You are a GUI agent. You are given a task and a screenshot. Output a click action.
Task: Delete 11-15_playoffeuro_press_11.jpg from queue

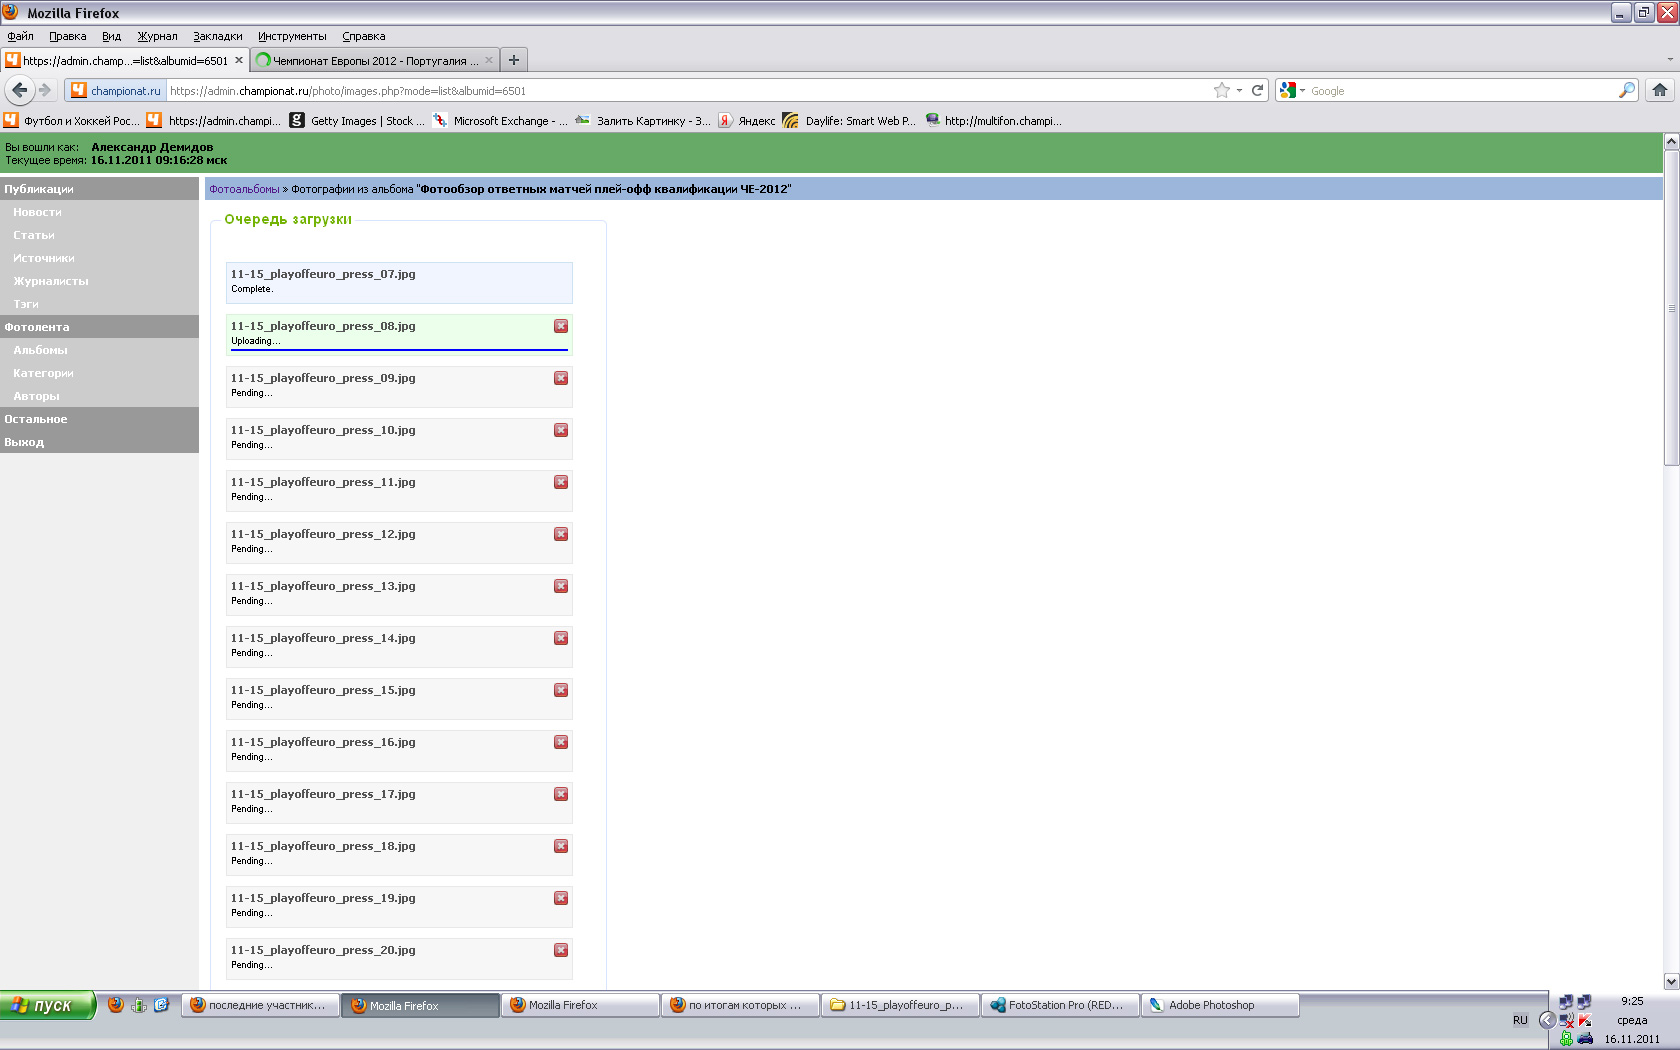tap(561, 482)
